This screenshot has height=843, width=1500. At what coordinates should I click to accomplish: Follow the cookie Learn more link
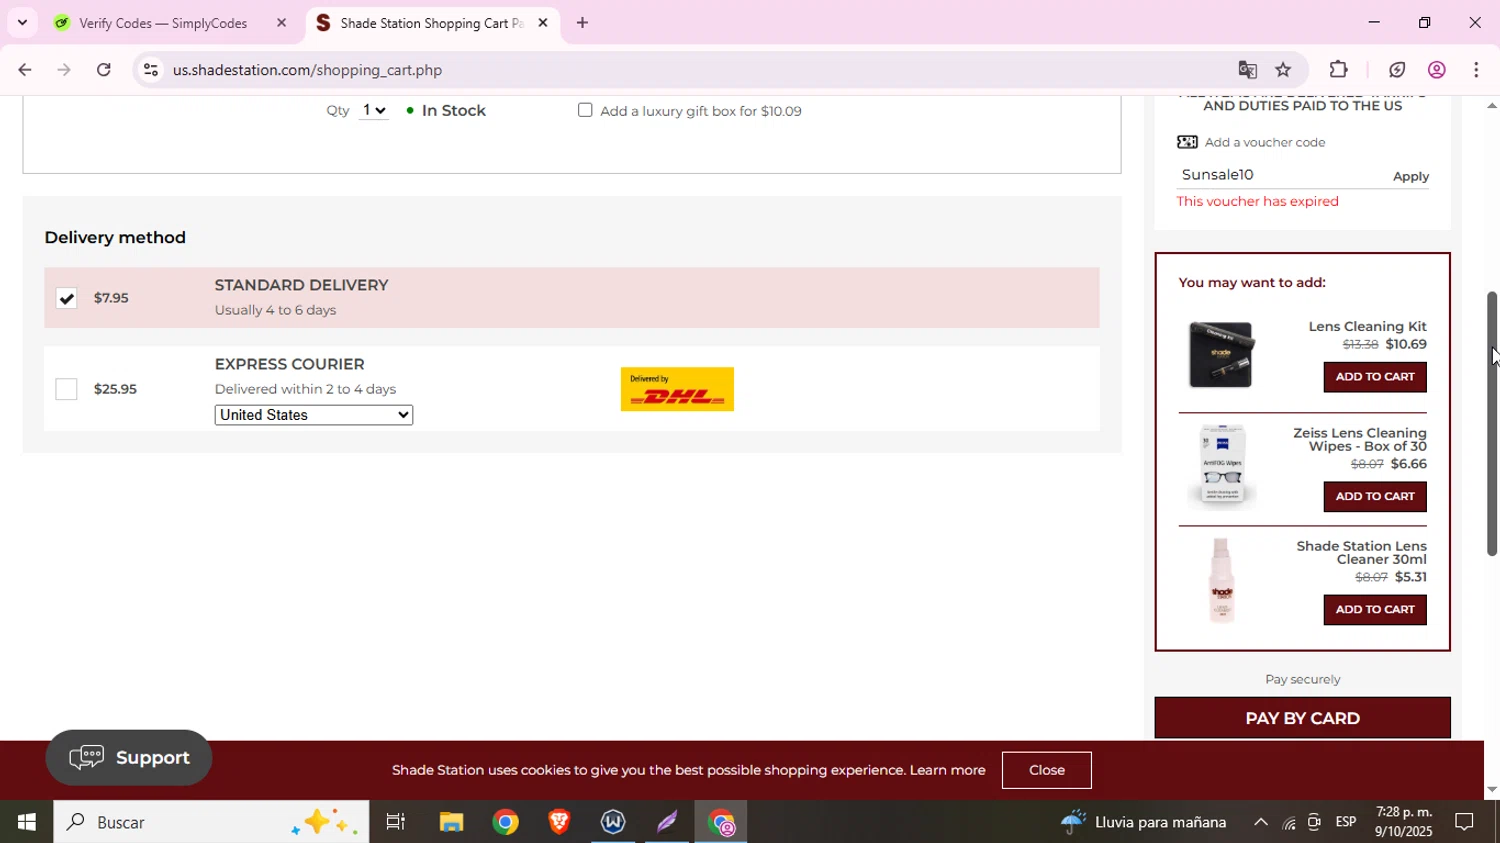tap(947, 770)
